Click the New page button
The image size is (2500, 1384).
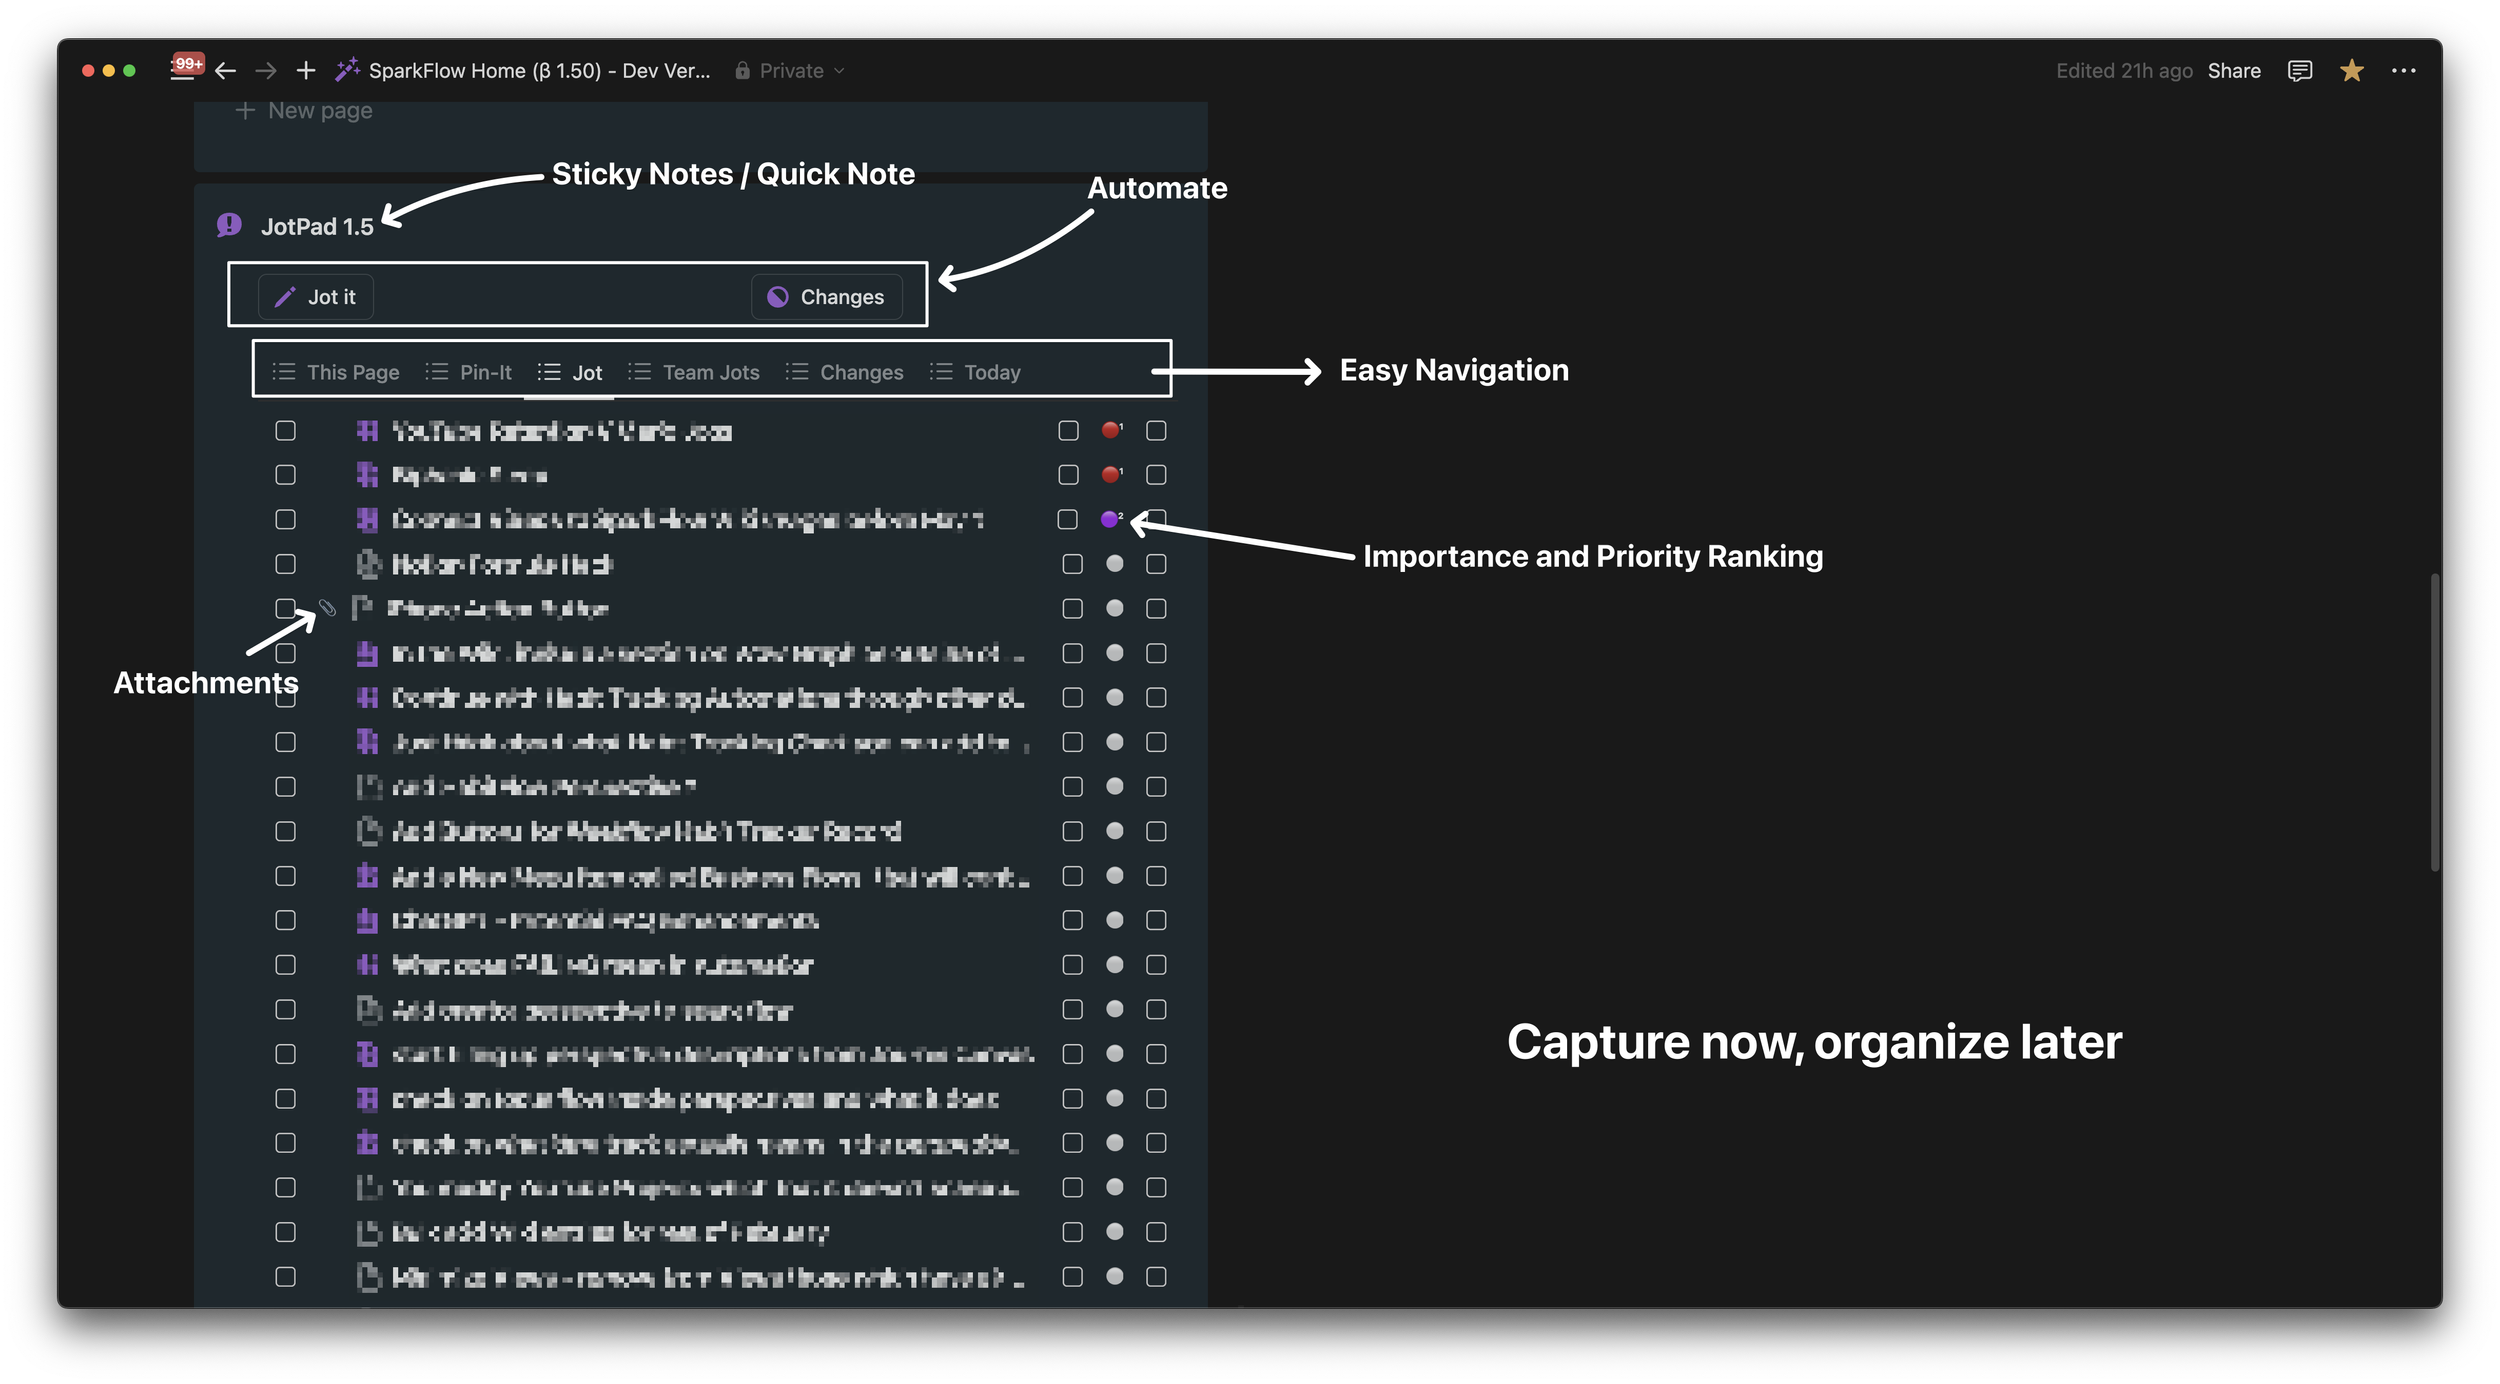pyautogui.click(x=303, y=111)
